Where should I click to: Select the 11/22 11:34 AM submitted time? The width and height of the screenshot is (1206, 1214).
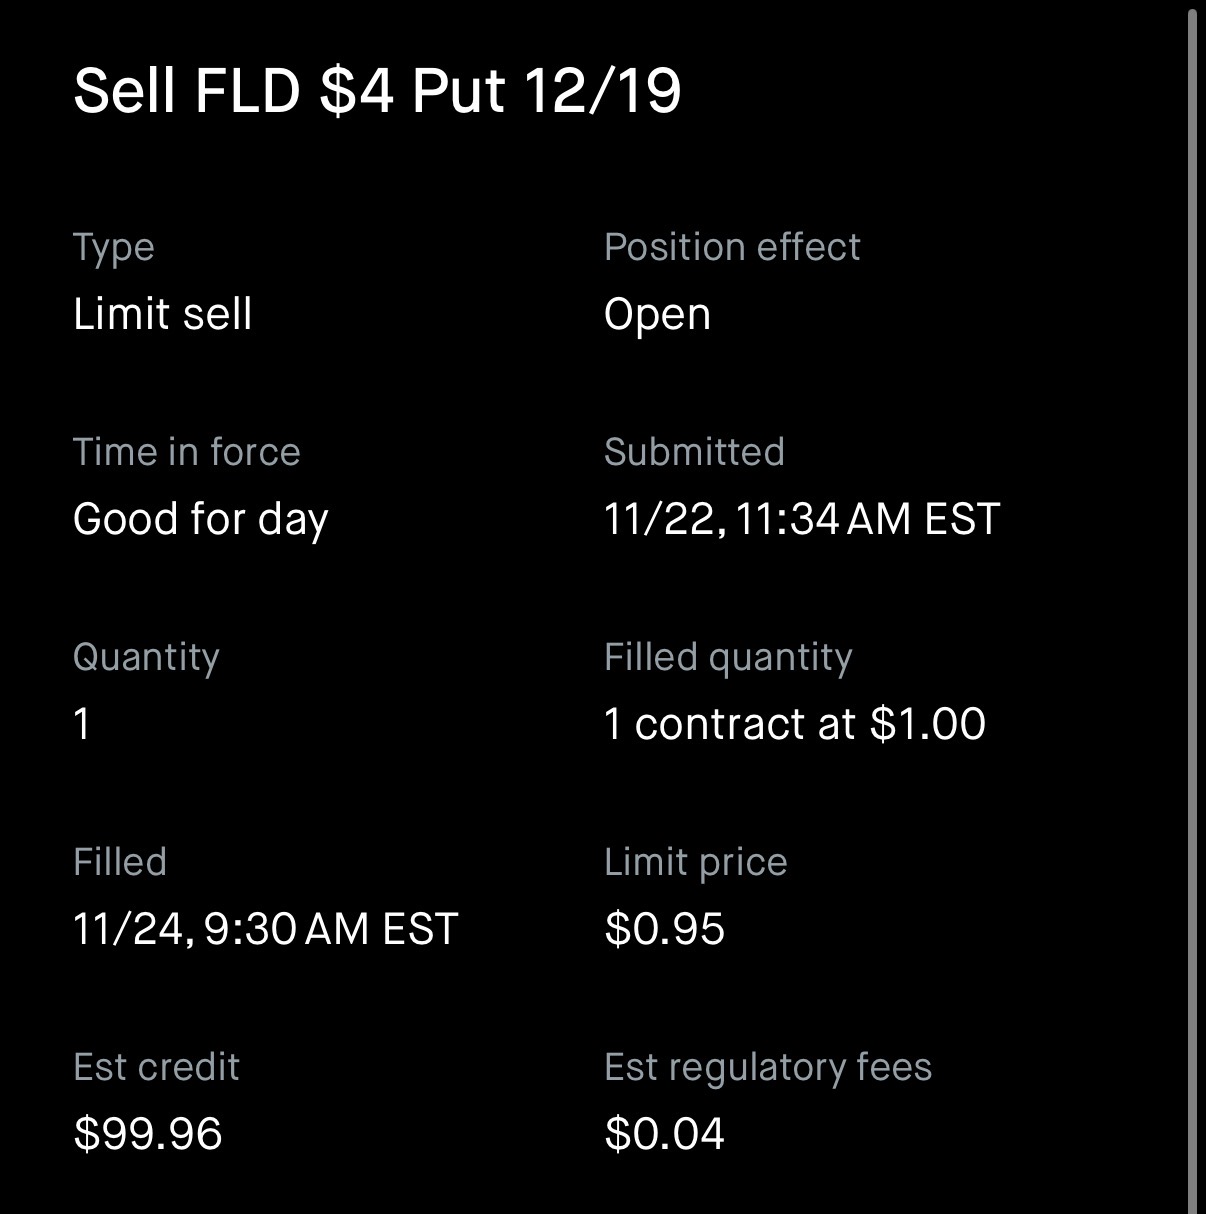801,519
